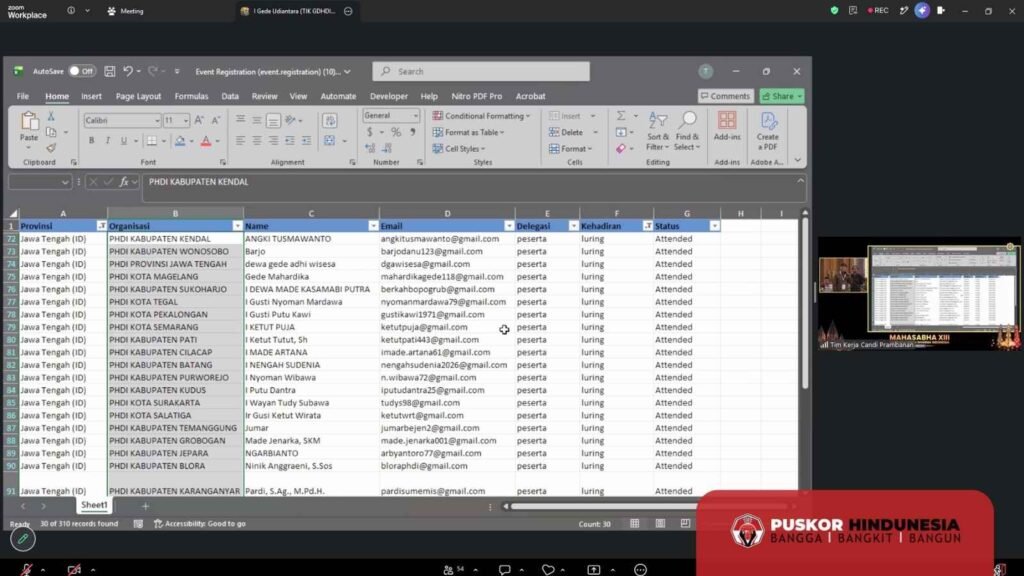Switch to the Insert ribbon tab

[x=91, y=96]
